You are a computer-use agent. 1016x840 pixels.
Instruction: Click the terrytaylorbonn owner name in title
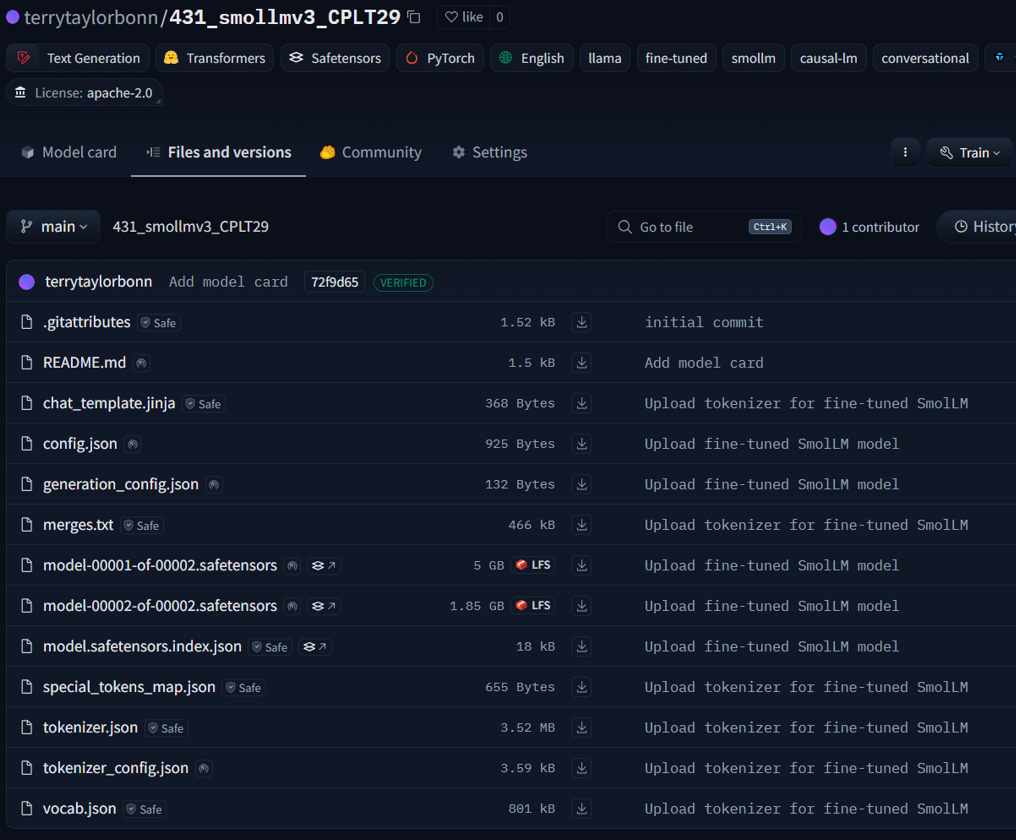coord(91,18)
